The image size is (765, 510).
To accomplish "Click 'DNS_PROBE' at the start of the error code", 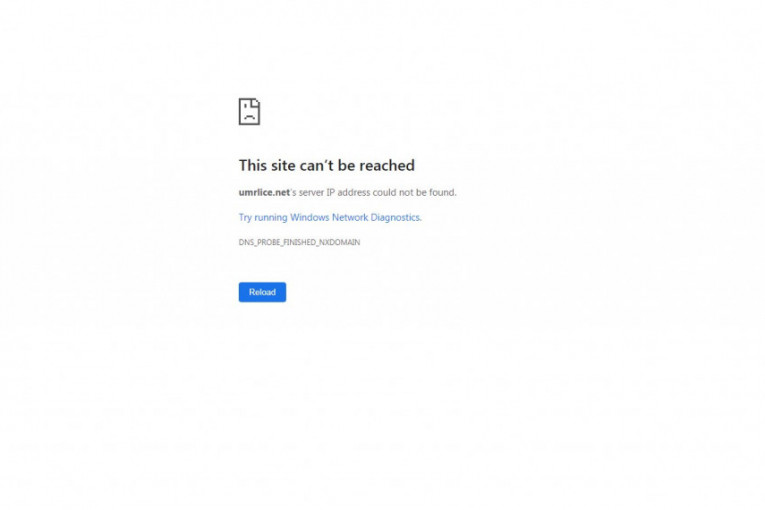I will [260, 243].
